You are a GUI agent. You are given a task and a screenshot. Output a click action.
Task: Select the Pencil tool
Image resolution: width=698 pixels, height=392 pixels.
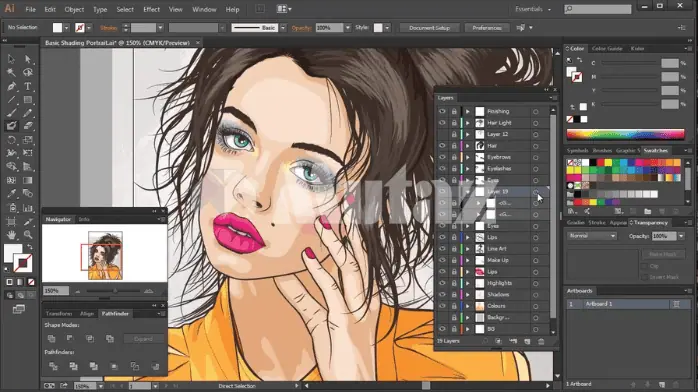[x=28, y=113]
